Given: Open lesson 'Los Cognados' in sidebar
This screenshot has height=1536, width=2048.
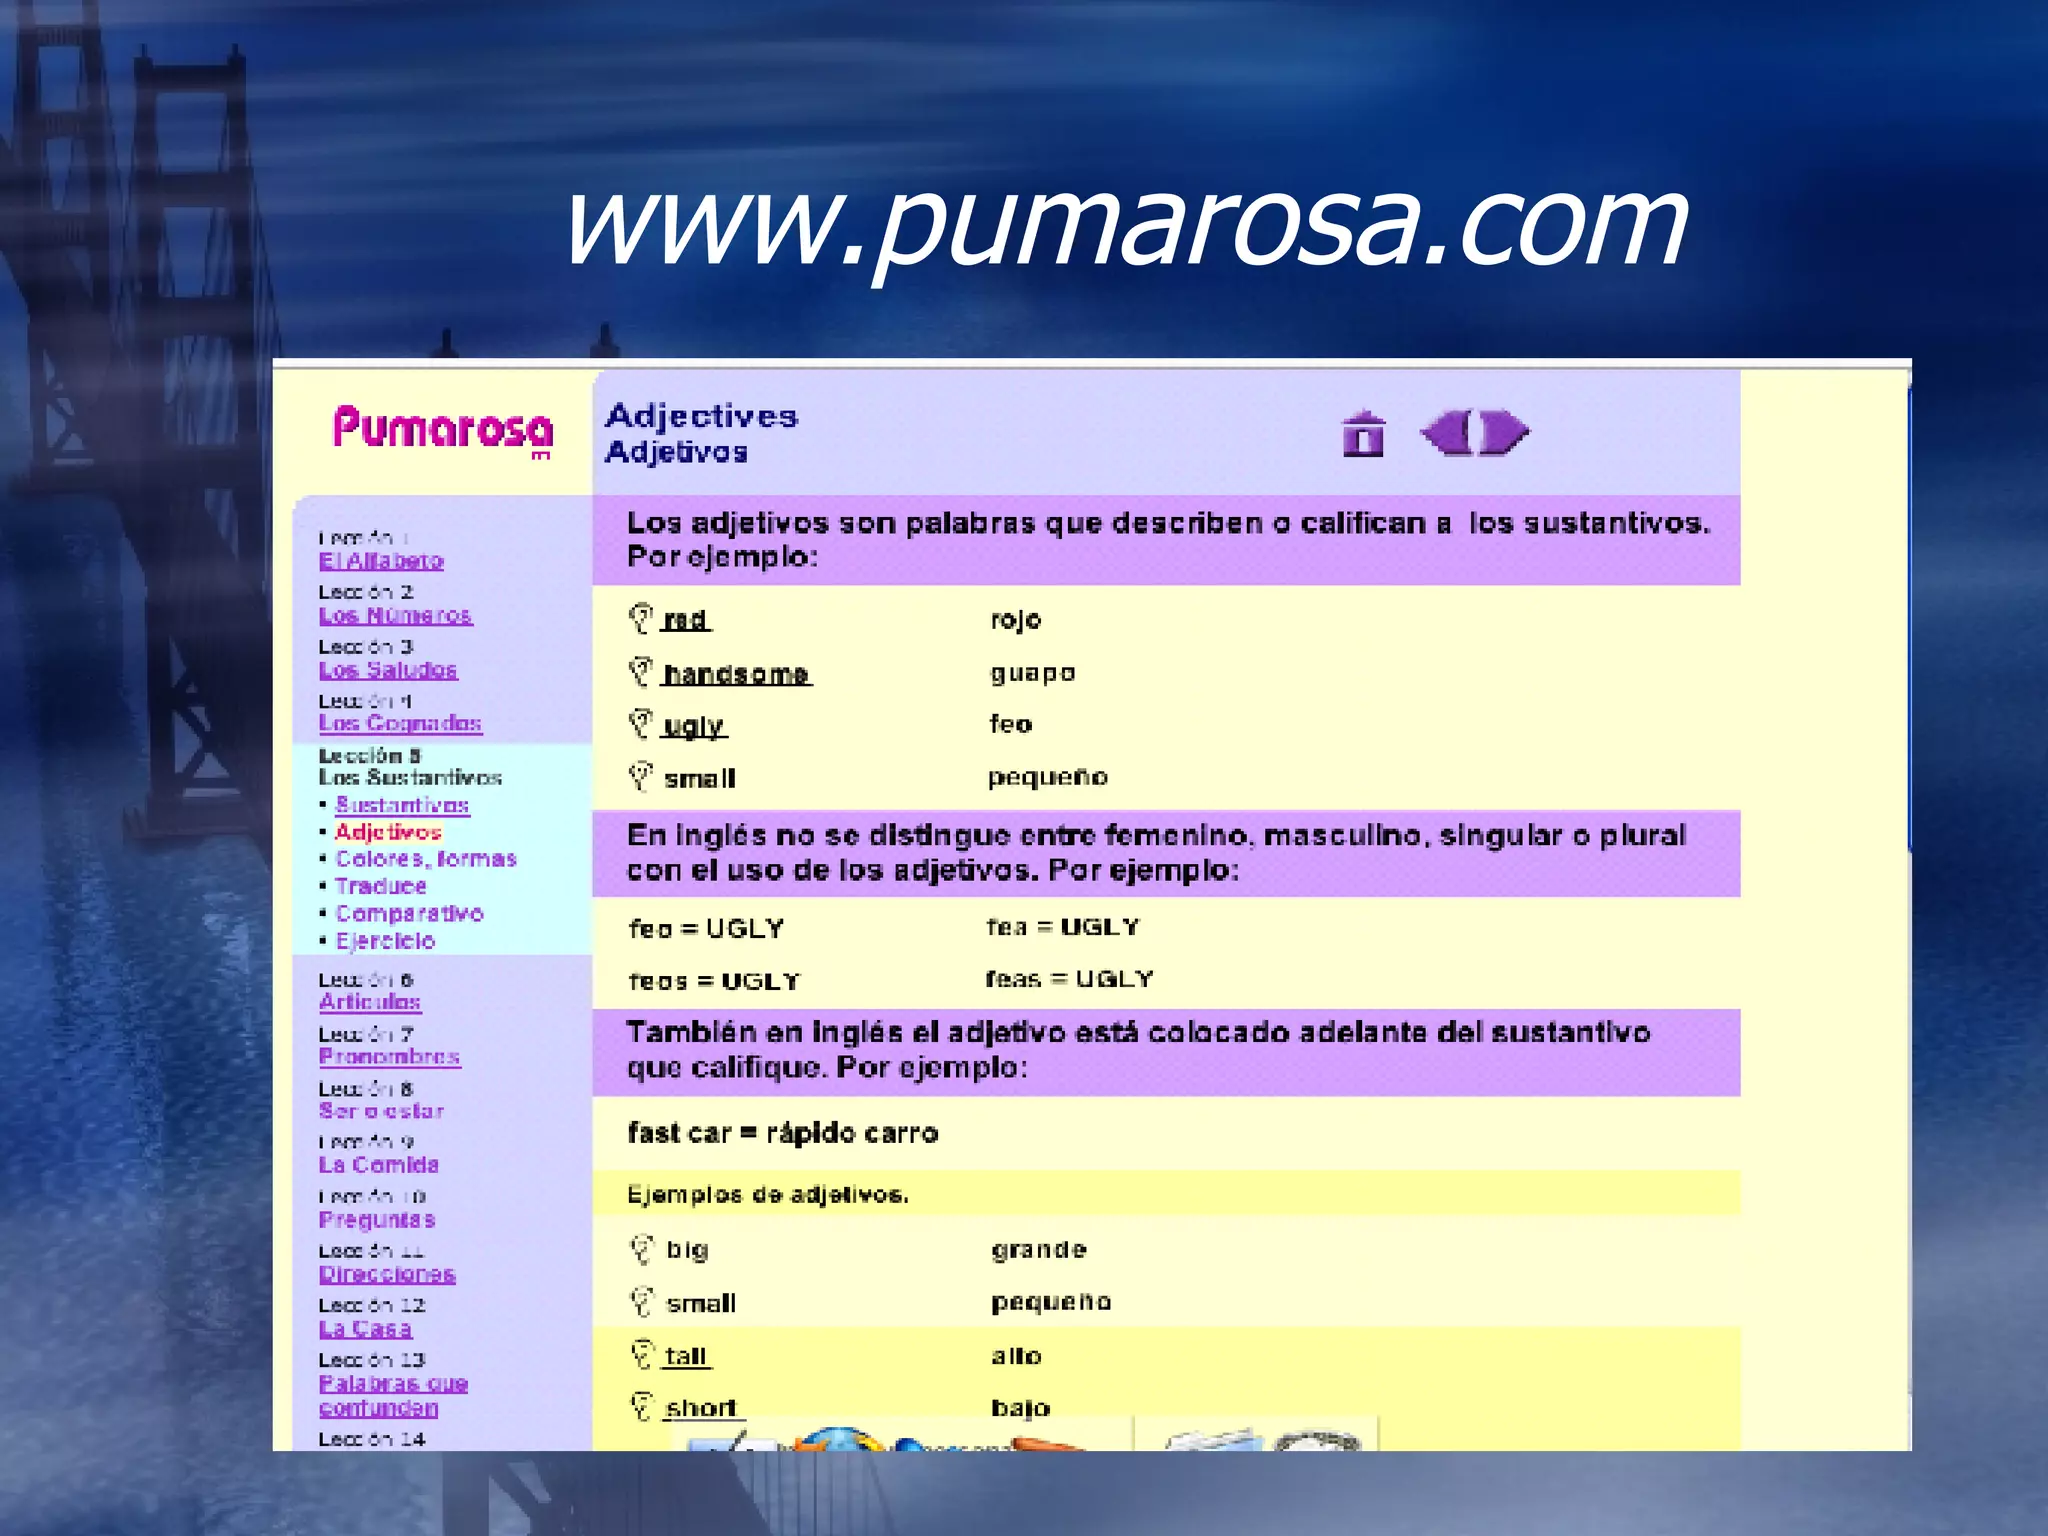Looking at the screenshot, I should [x=400, y=723].
